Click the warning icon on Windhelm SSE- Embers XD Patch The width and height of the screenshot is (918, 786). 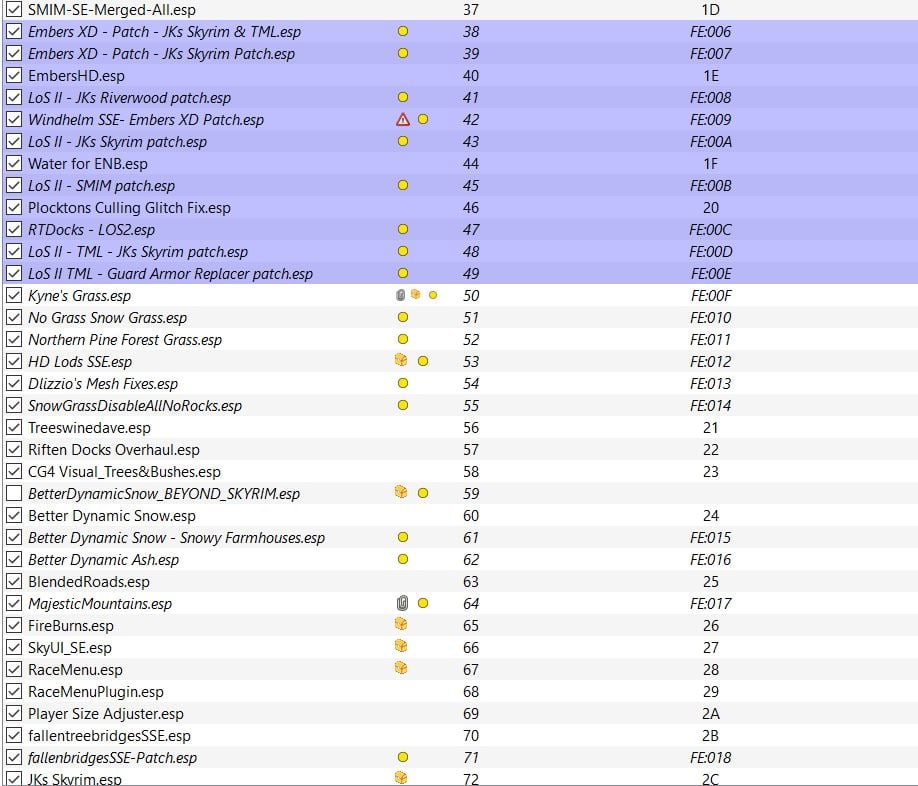click(403, 119)
